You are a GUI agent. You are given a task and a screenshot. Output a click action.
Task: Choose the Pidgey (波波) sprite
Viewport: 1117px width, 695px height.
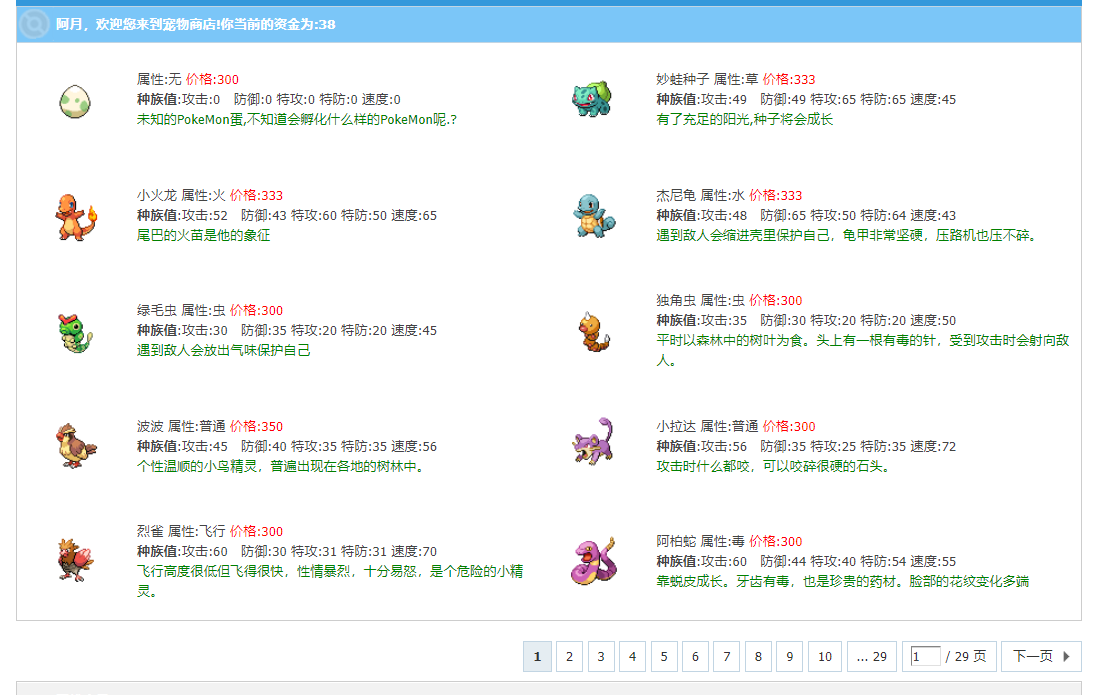[x=76, y=446]
